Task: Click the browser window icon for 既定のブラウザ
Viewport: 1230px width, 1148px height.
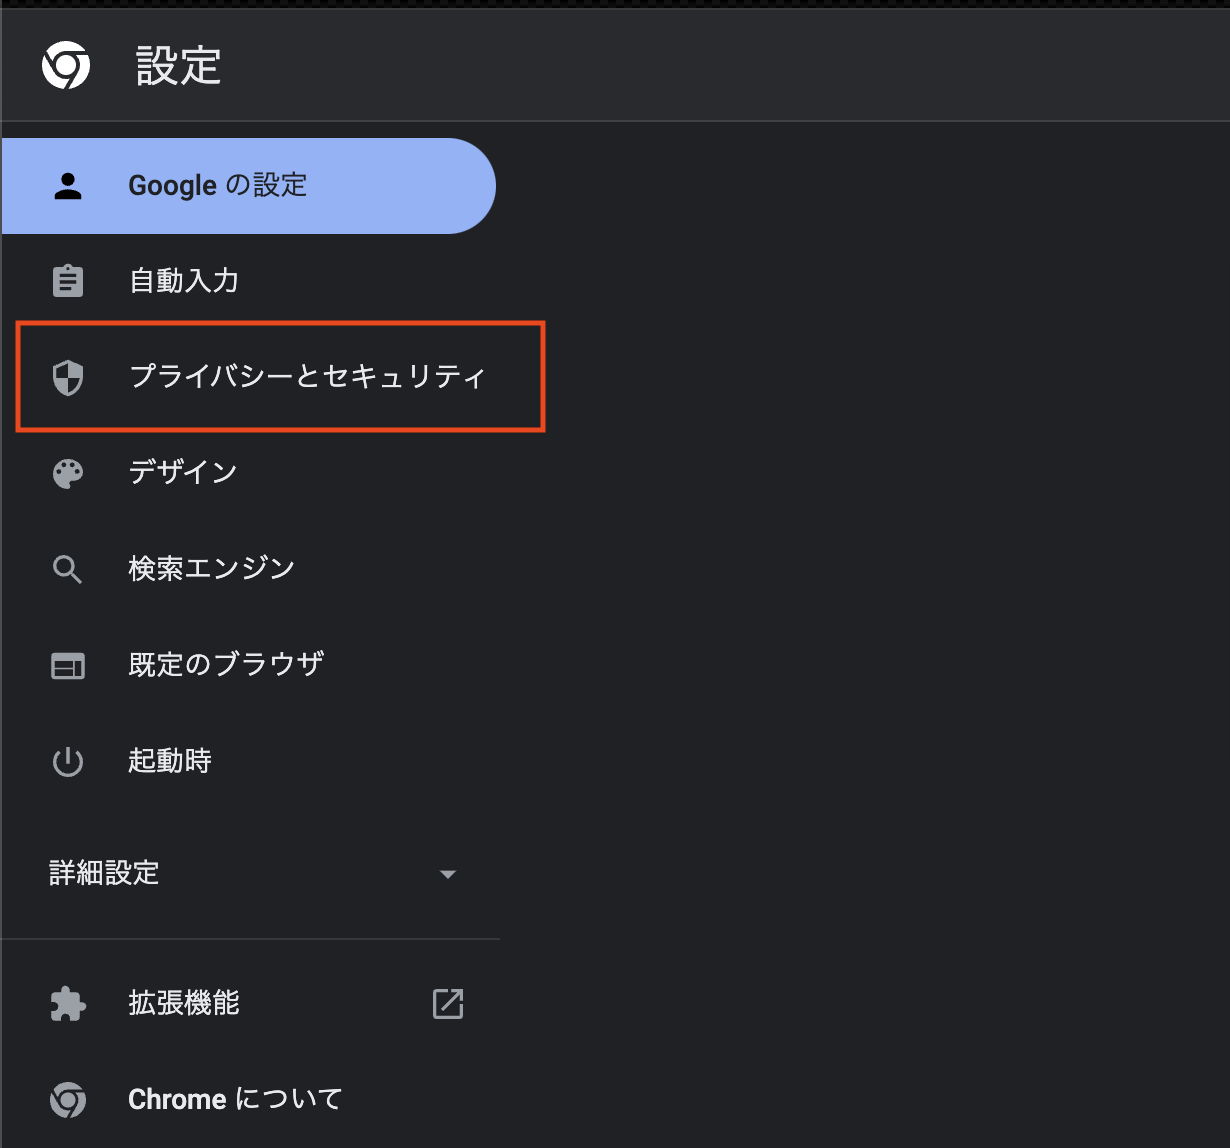Action: pyautogui.click(x=68, y=665)
